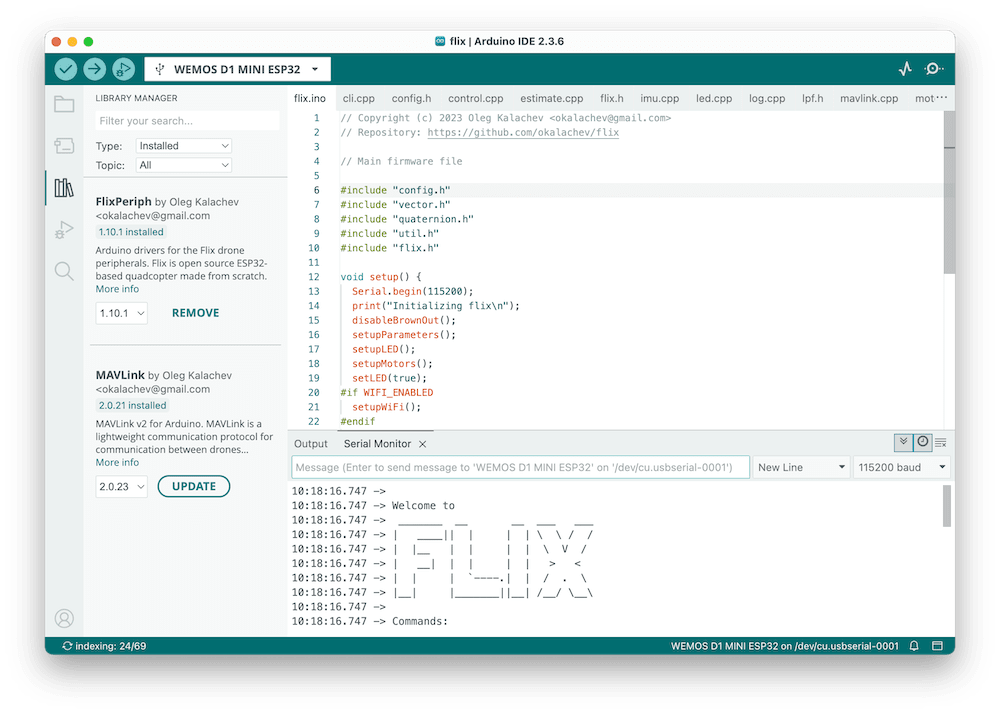Click the Upload arrow icon
Viewport: 1000px width, 714px height.
[x=94, y=69]
